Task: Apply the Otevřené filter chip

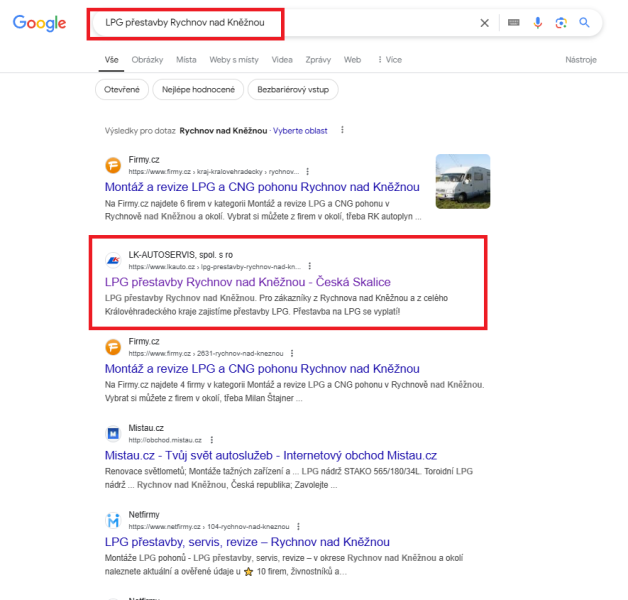Action: point(122,89)
